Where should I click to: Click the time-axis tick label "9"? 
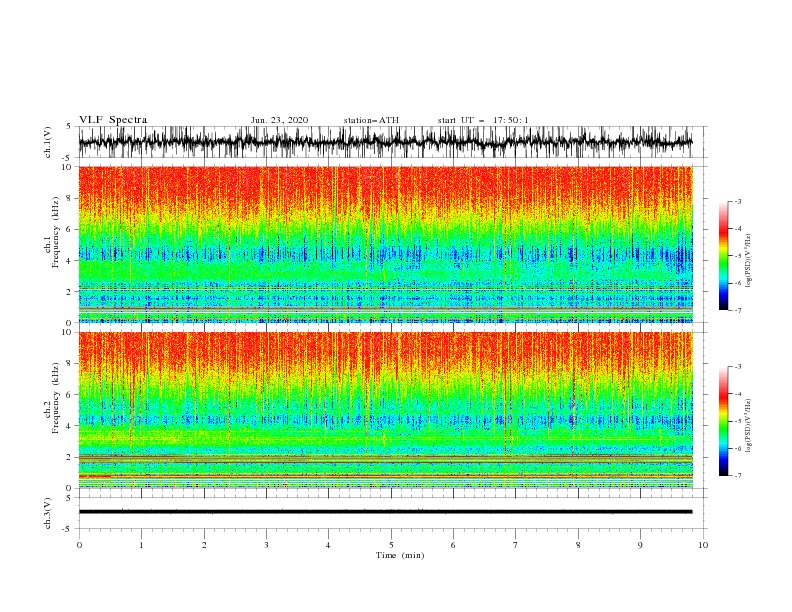point(640,545)
